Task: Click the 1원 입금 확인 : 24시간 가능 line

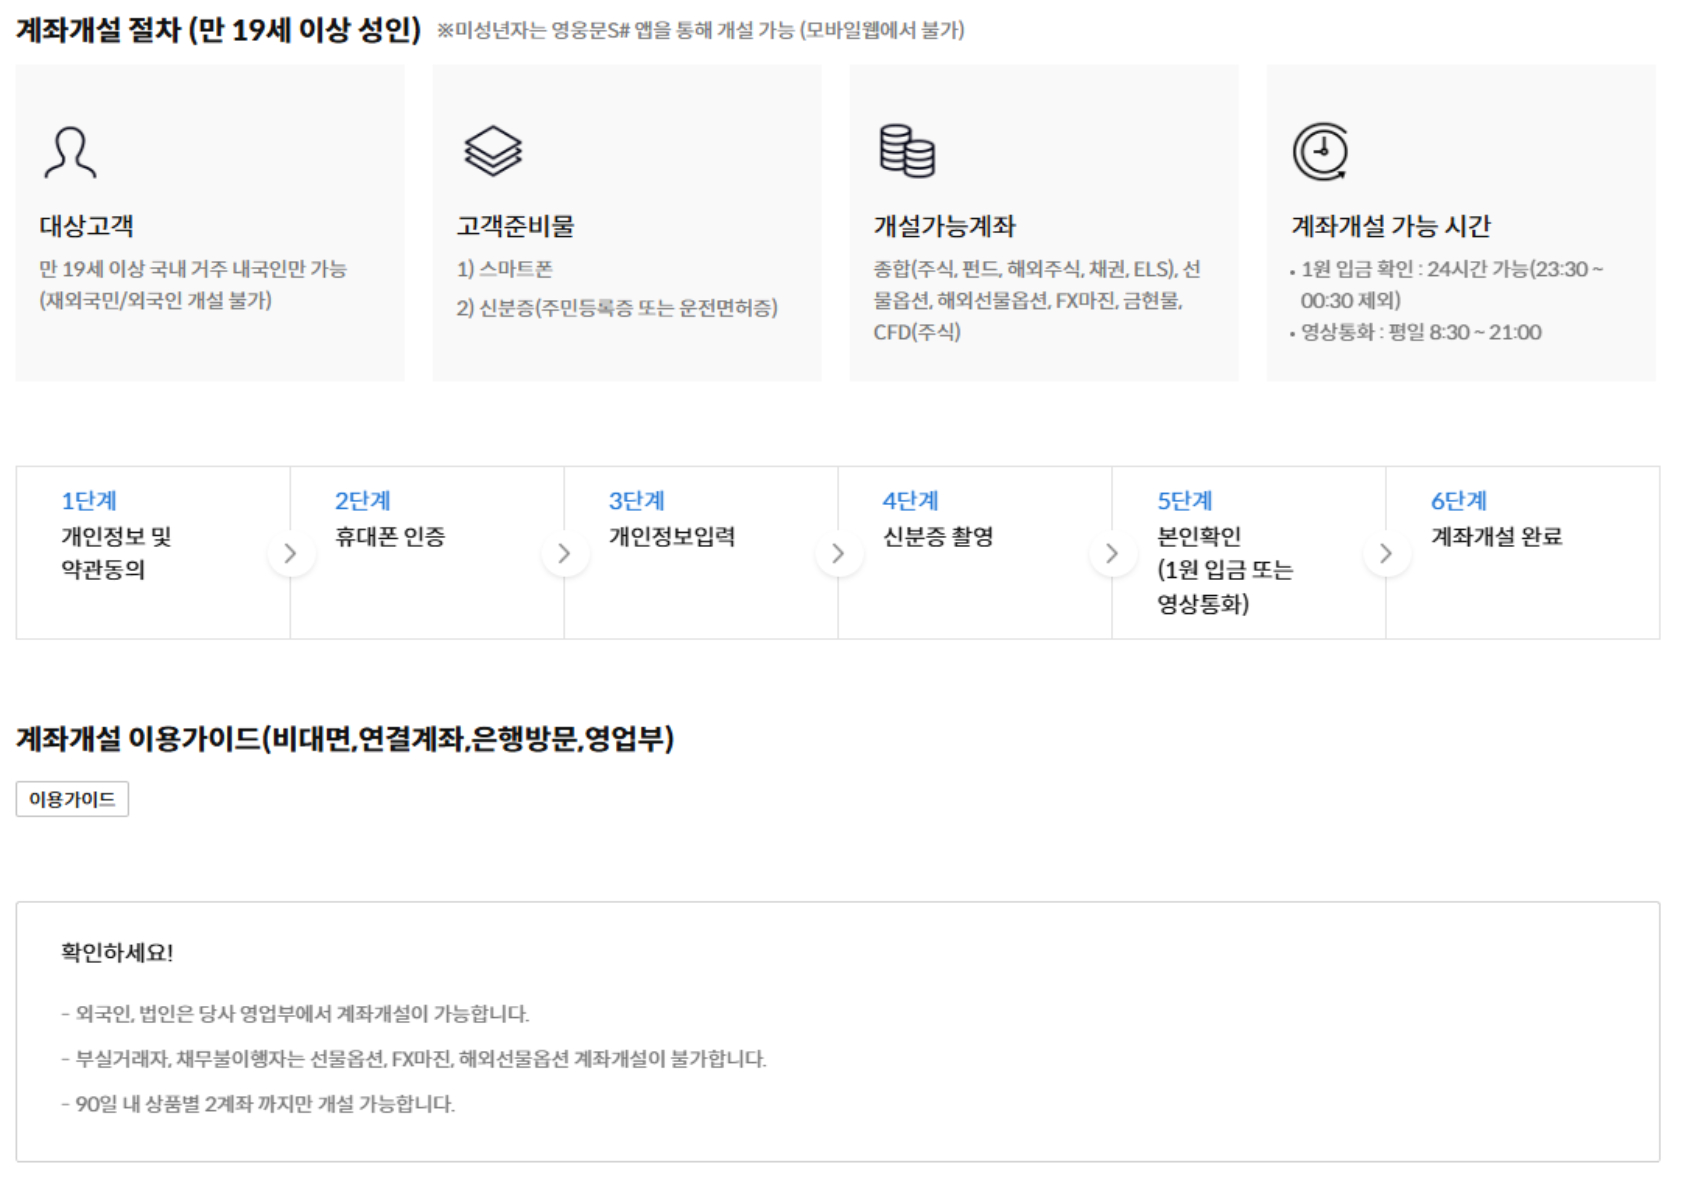Action: click(1452, 284)
